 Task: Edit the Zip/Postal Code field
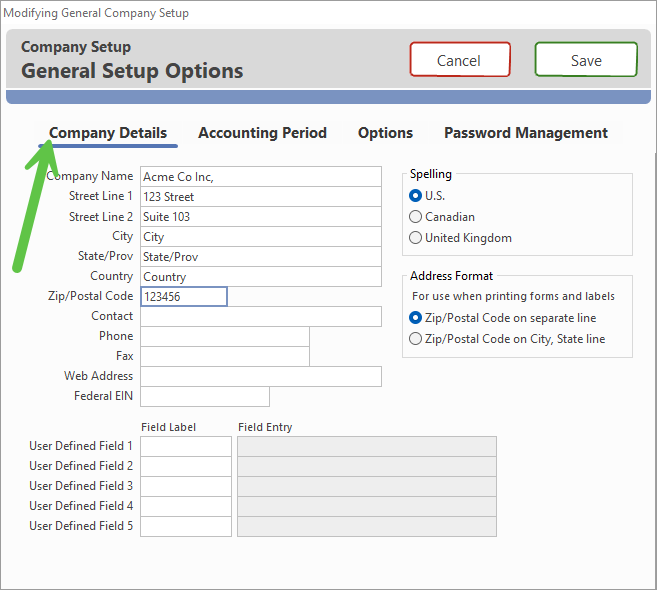click(x=184, y=296)
